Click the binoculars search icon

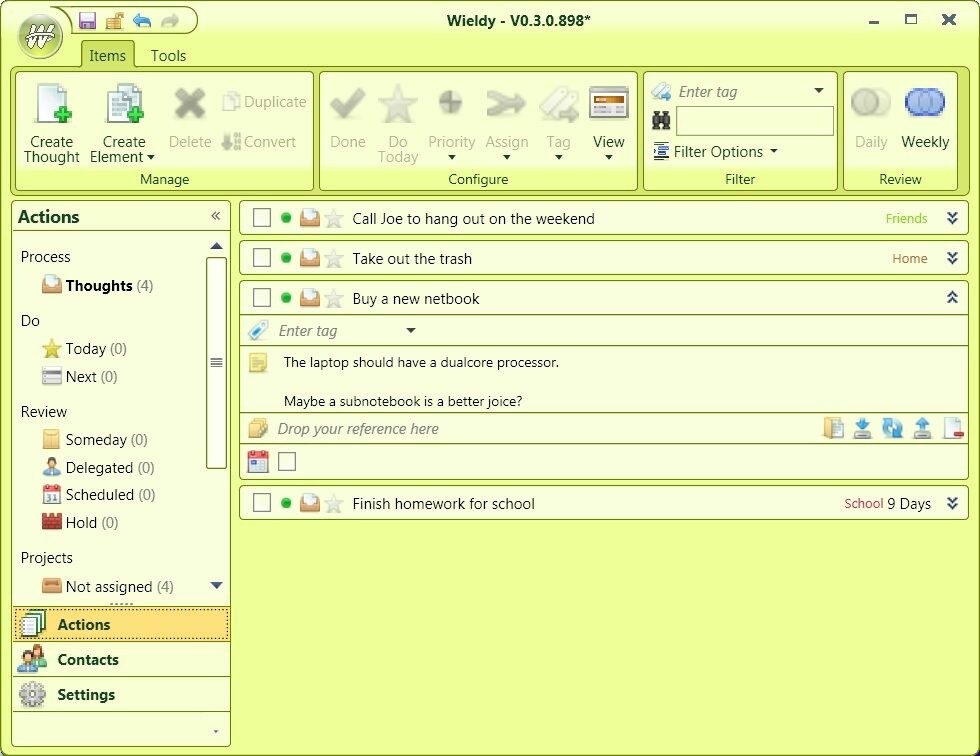pos(661,119)
